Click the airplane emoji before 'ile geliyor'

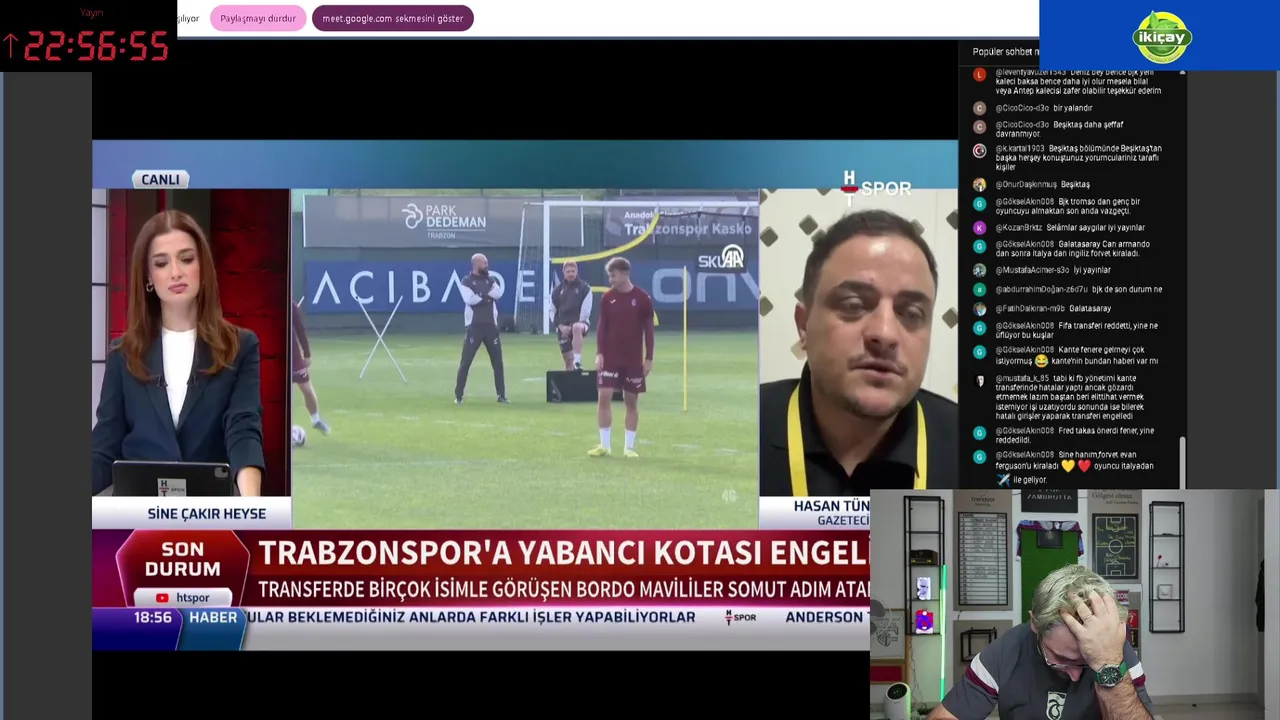tap(1003, 480)
